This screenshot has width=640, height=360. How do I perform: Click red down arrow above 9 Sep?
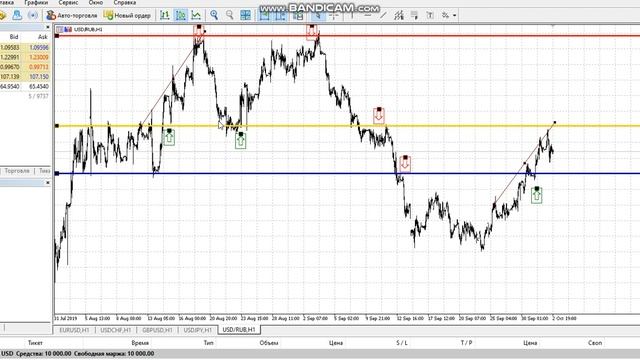point(379,116)
